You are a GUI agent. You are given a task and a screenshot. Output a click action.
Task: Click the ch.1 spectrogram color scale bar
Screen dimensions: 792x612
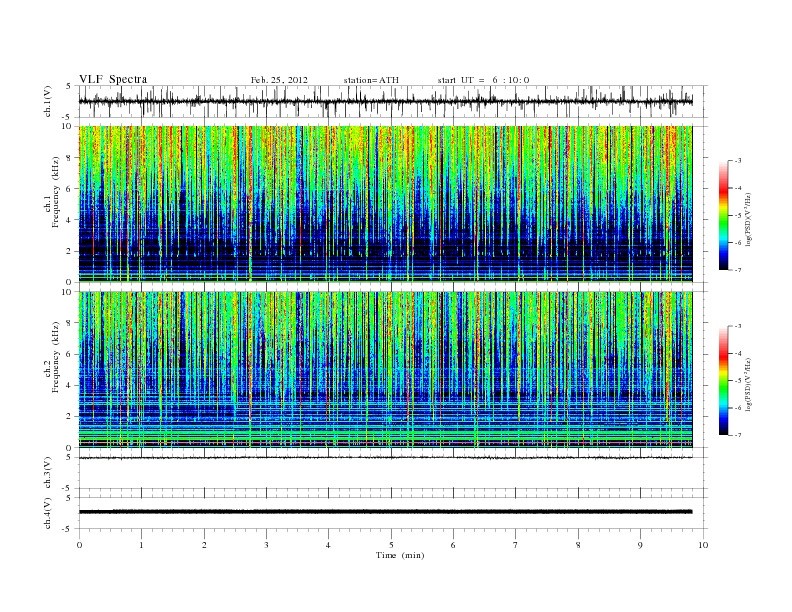tap(723, 216)
